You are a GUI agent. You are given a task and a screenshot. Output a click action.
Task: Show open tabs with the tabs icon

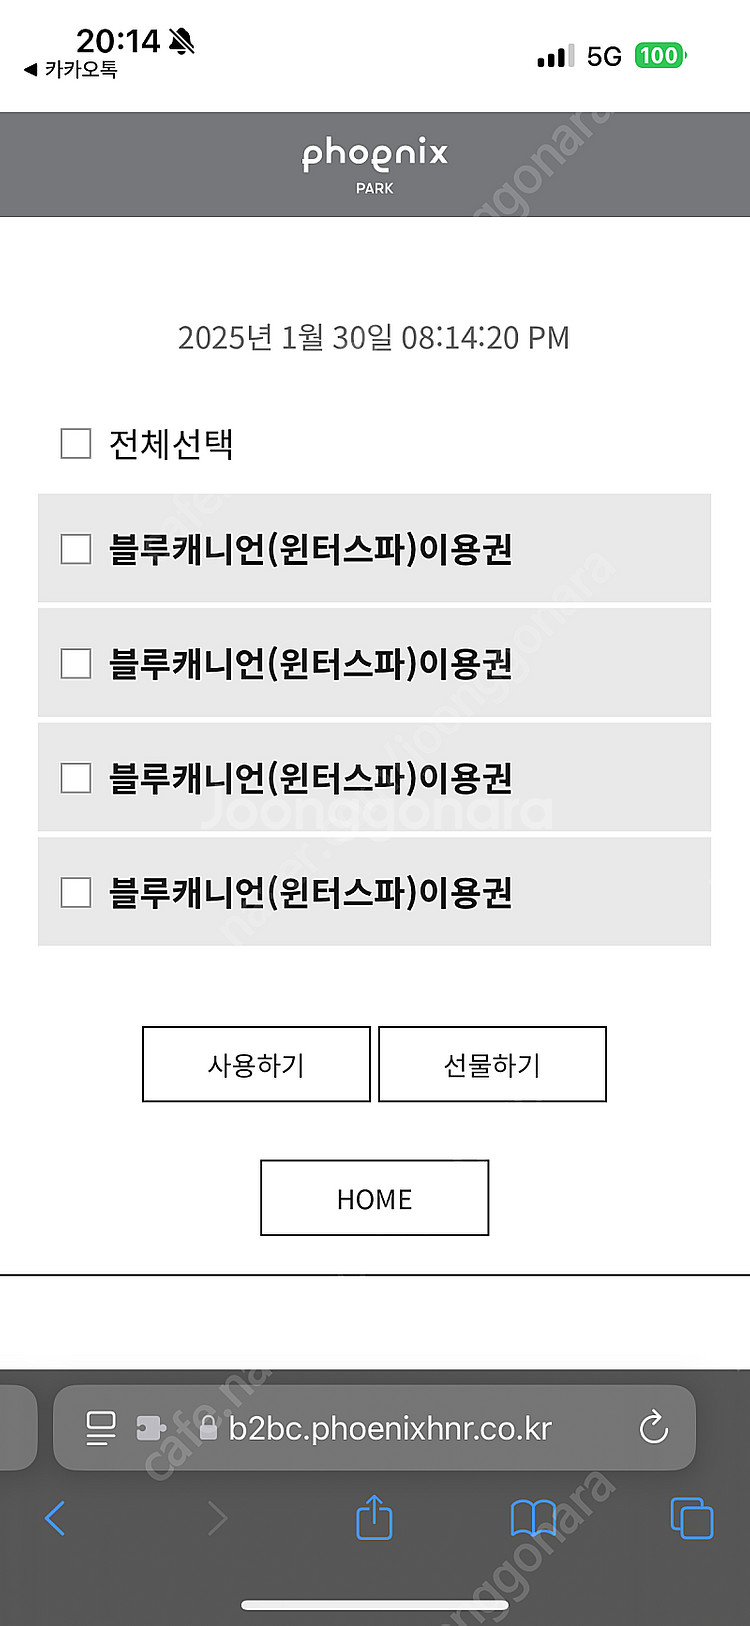click(691, 1518)
